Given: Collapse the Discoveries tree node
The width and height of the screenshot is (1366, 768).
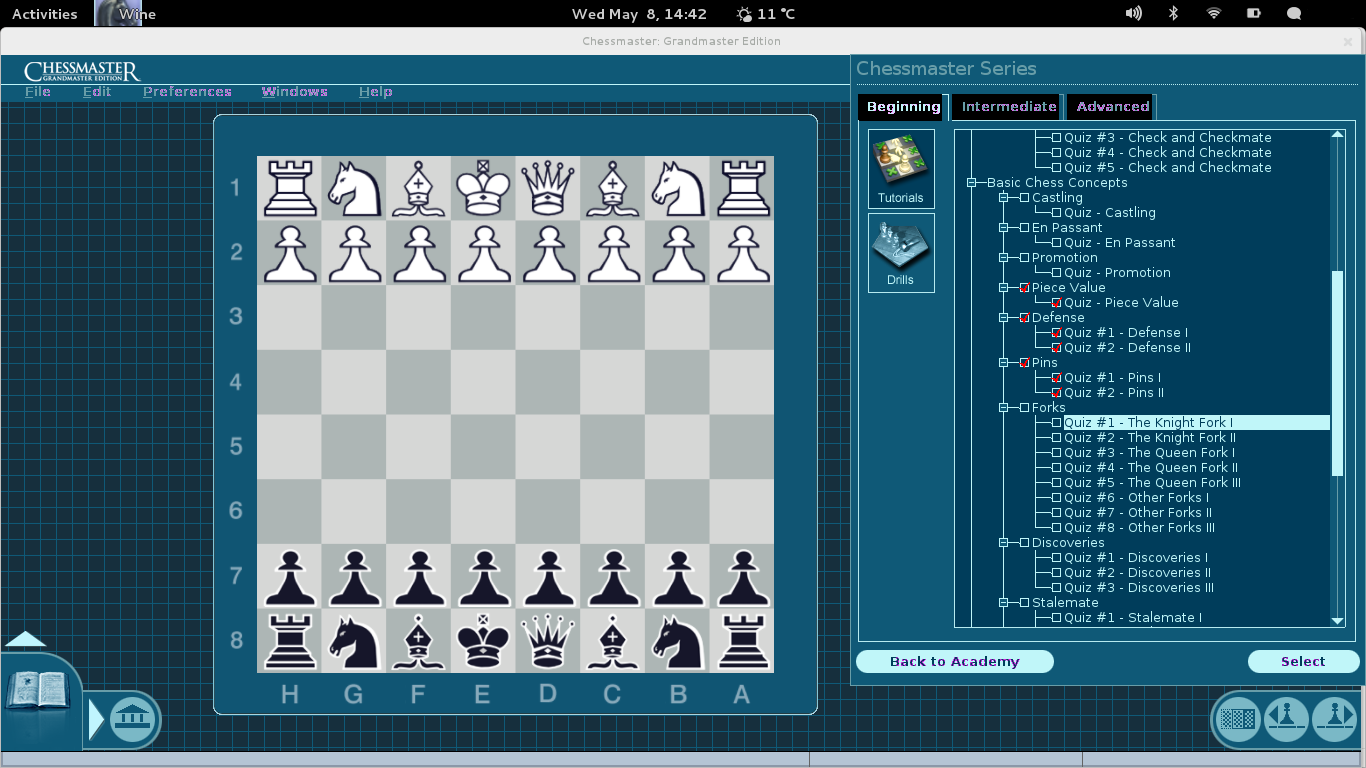Looking at the screenshot, I should point(1004,543).
